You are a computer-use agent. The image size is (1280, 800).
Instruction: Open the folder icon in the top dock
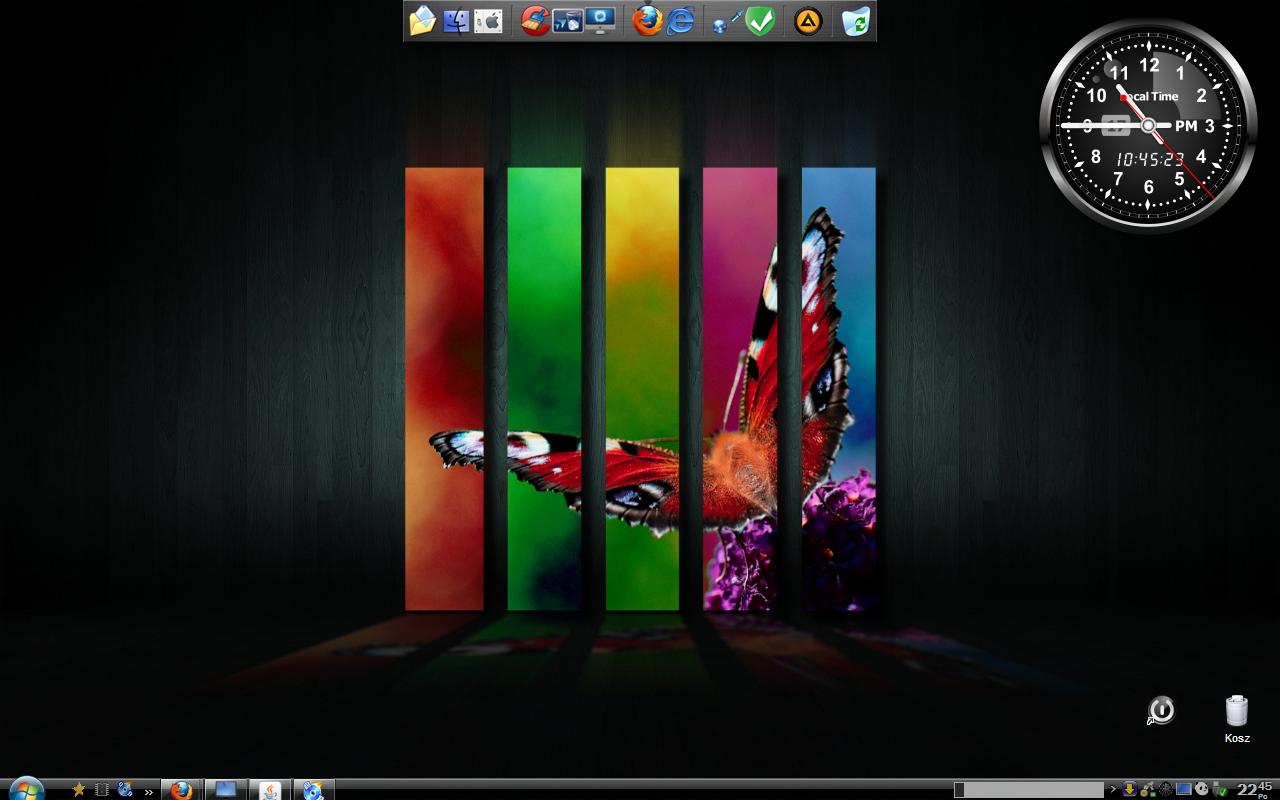pyautogui.click(x=423, y=20)
